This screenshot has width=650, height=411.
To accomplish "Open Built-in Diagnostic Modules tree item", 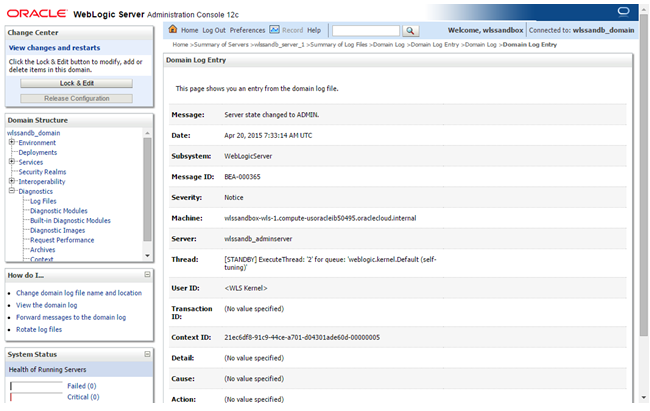I will 70,221.
